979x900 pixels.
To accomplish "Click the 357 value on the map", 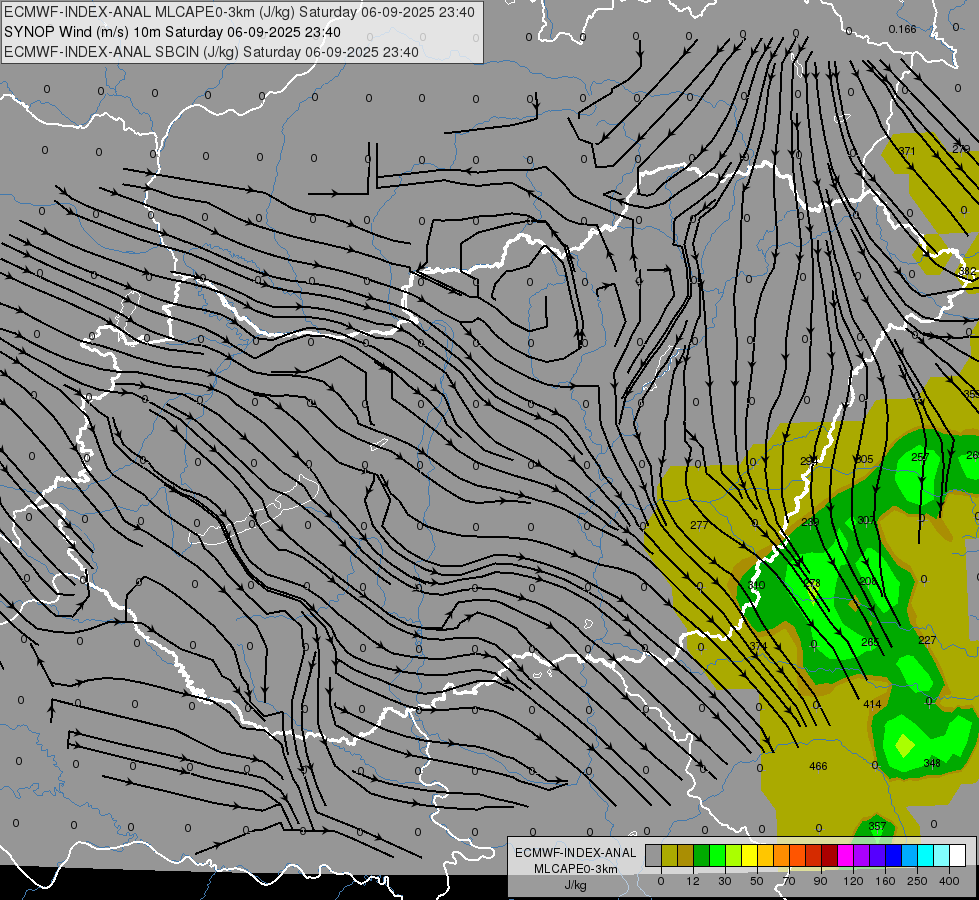I will [877, 826].
